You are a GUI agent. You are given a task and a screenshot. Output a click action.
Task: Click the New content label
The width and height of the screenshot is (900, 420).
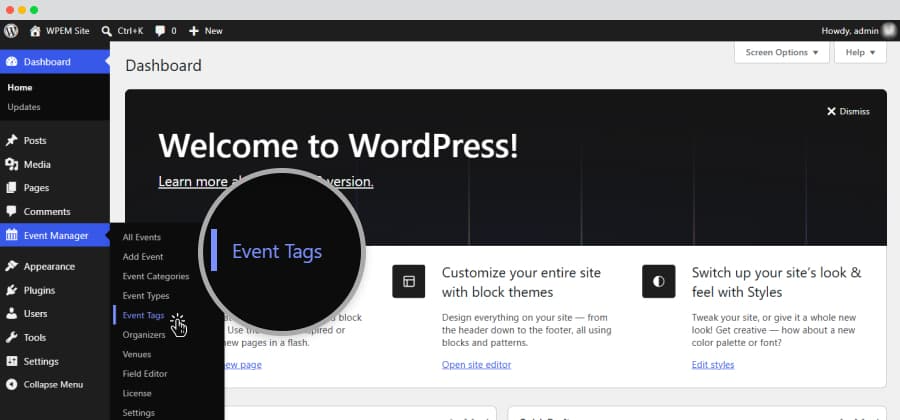pos(214,31)
